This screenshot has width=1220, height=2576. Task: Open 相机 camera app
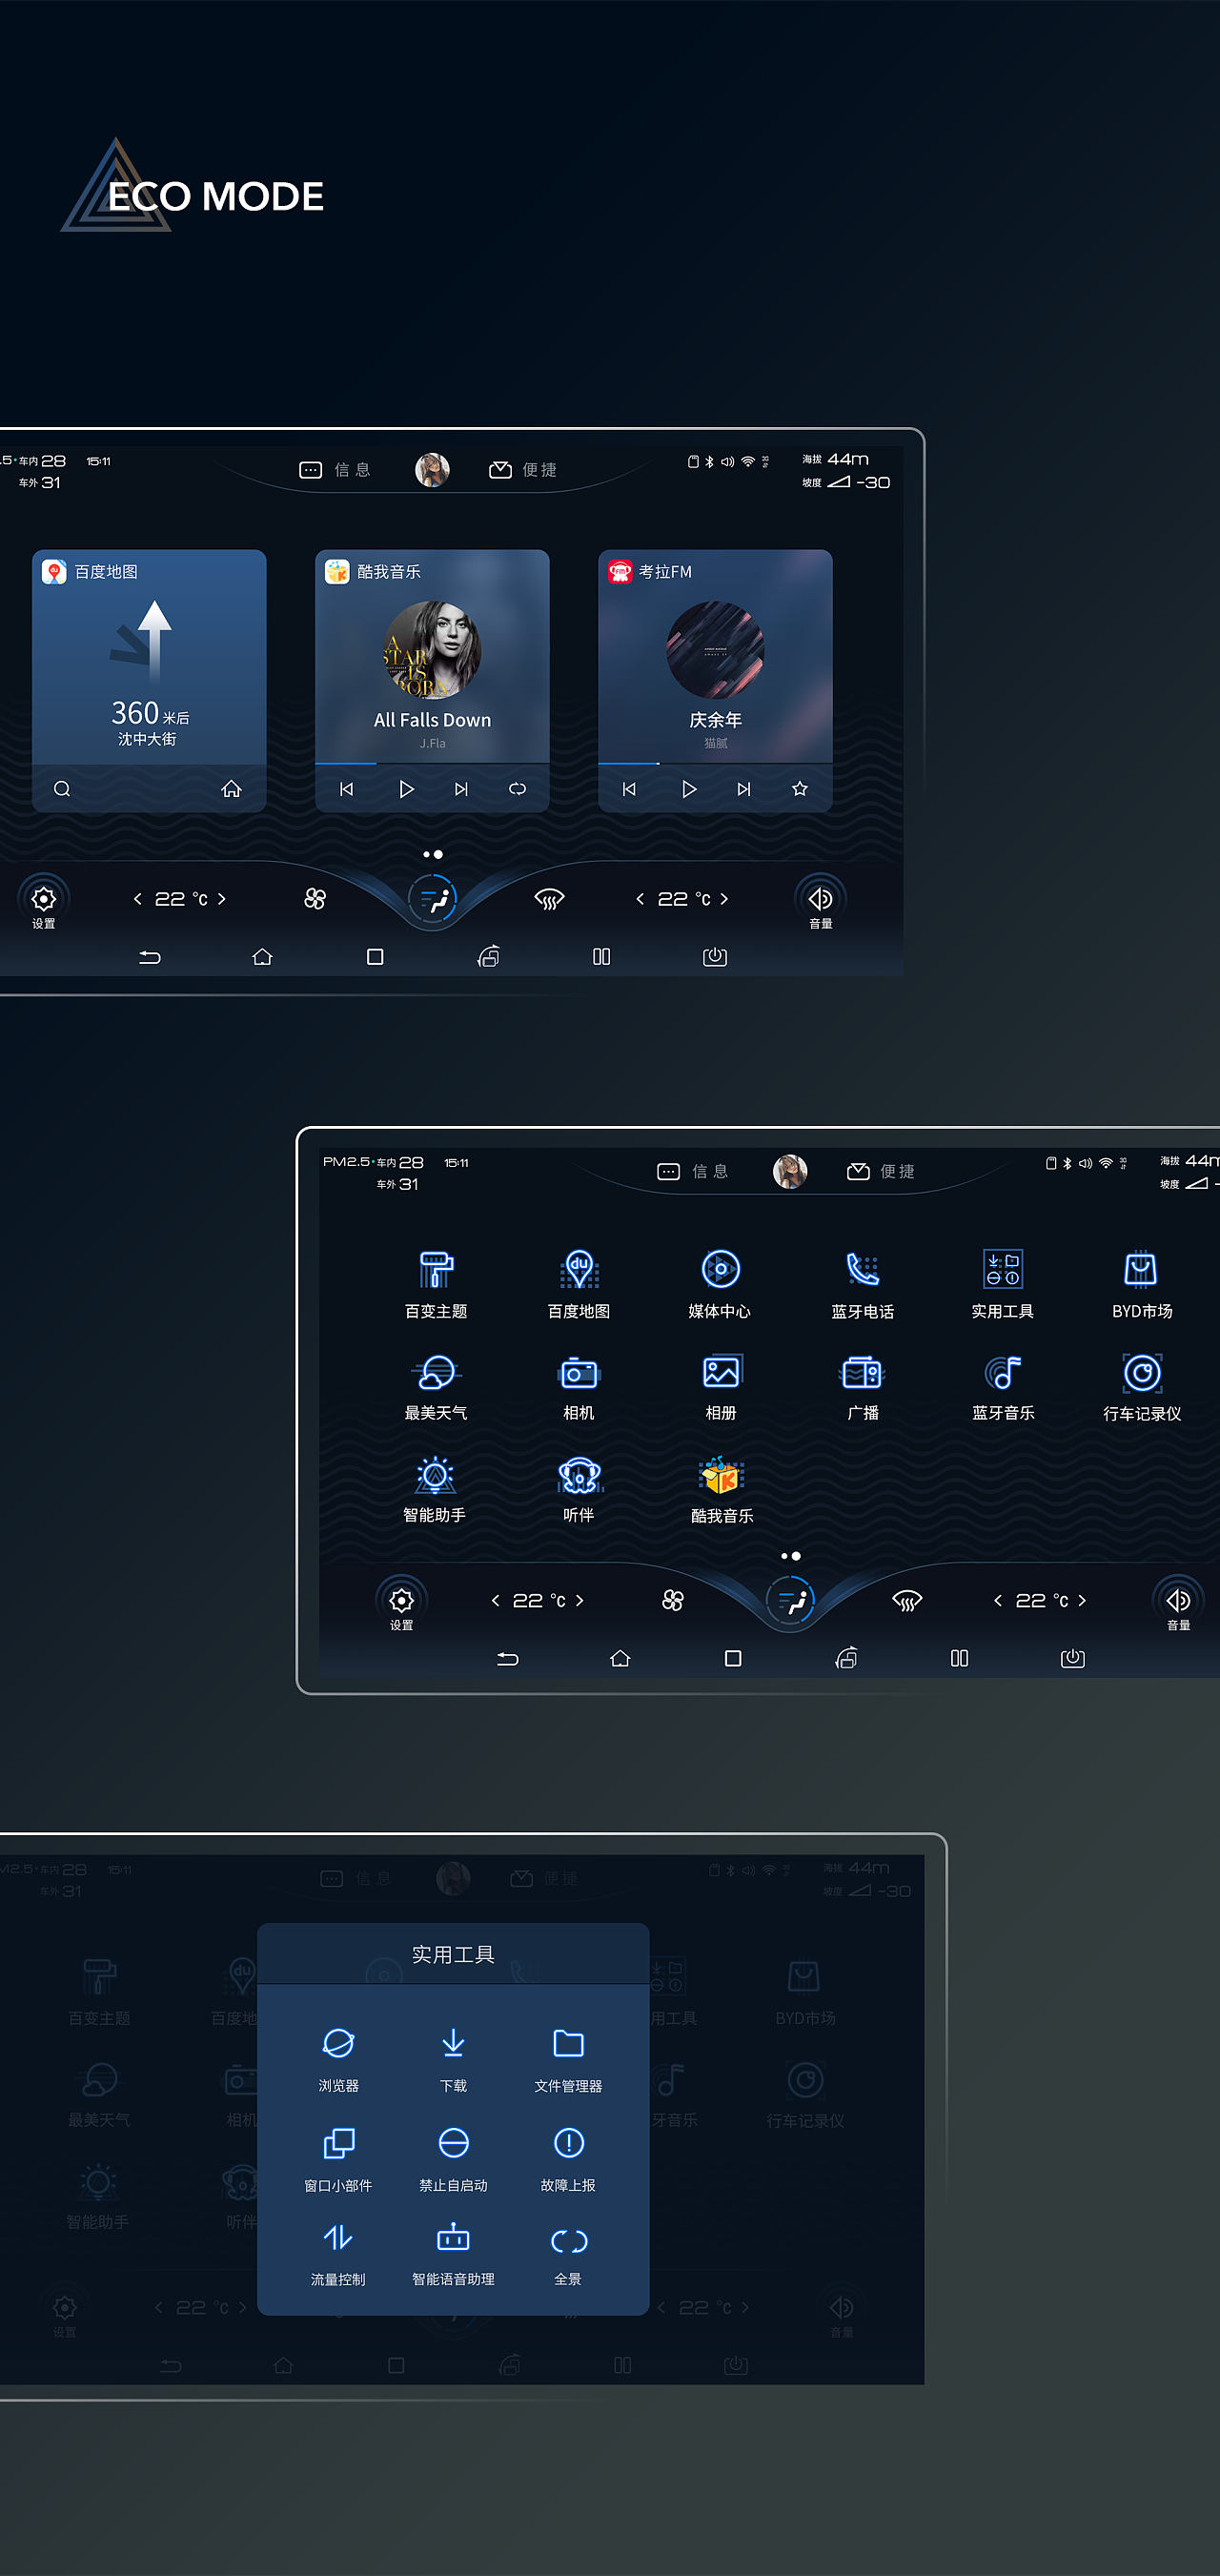tap(579, 1387)
